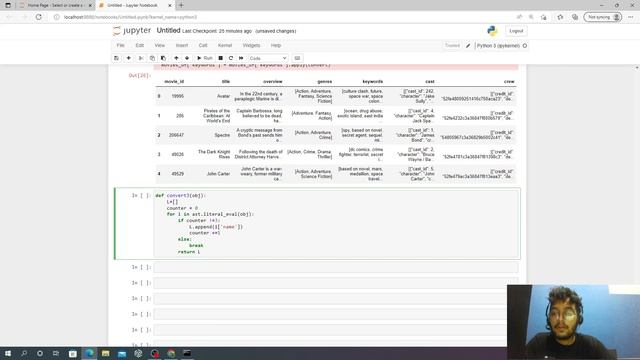Run the selected cell

tap(205, 58)
